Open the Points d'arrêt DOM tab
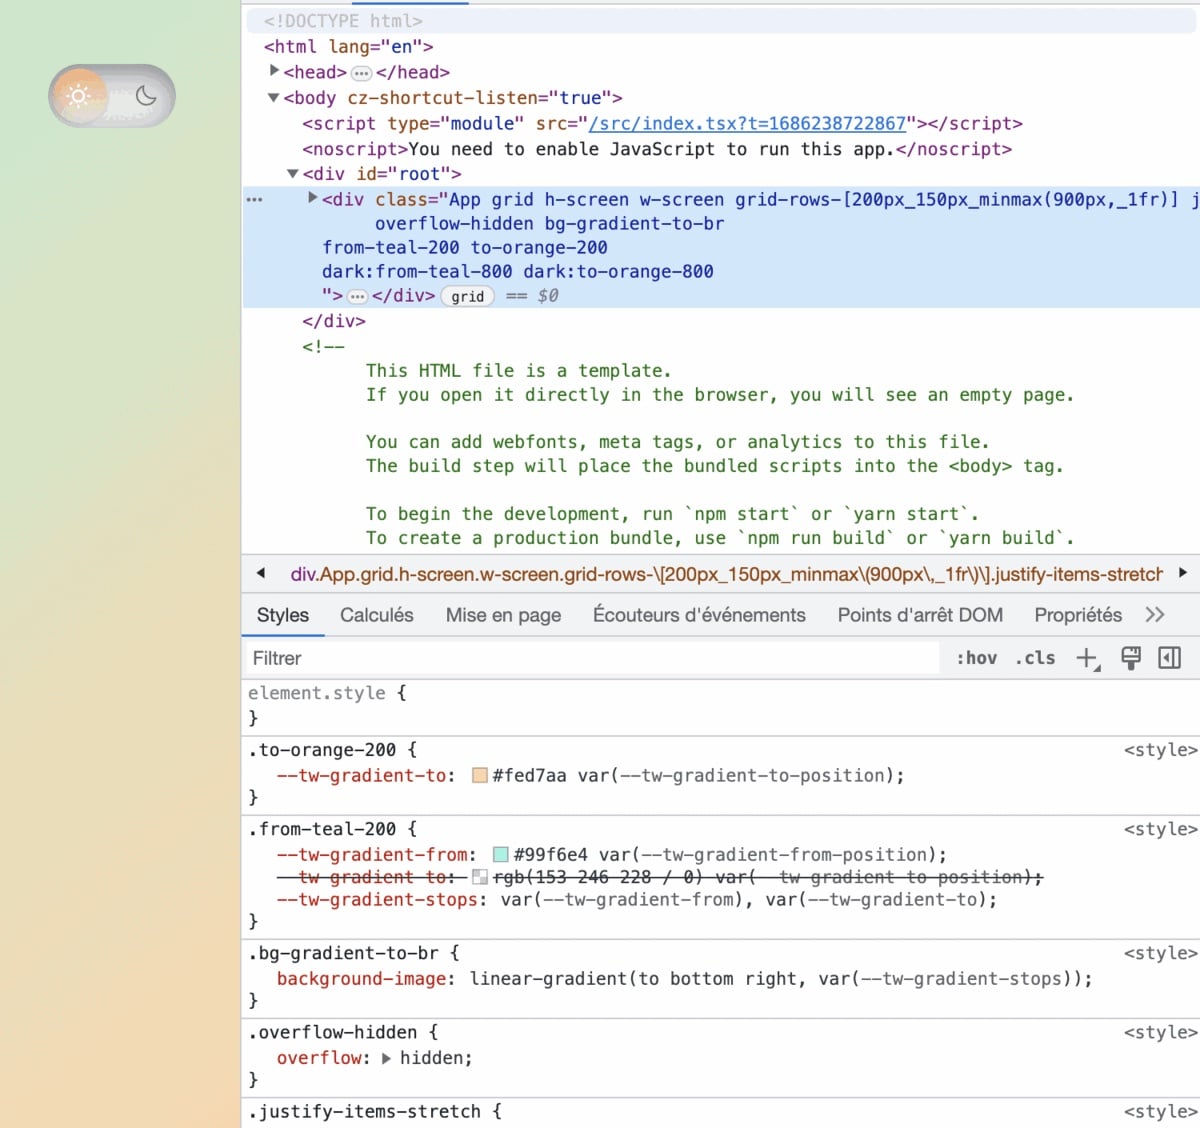 click(920, 615)
